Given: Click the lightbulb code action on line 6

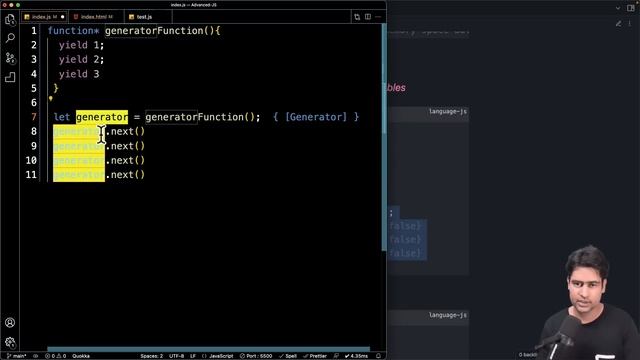Looking at the screenshot, I should point(51,98).
